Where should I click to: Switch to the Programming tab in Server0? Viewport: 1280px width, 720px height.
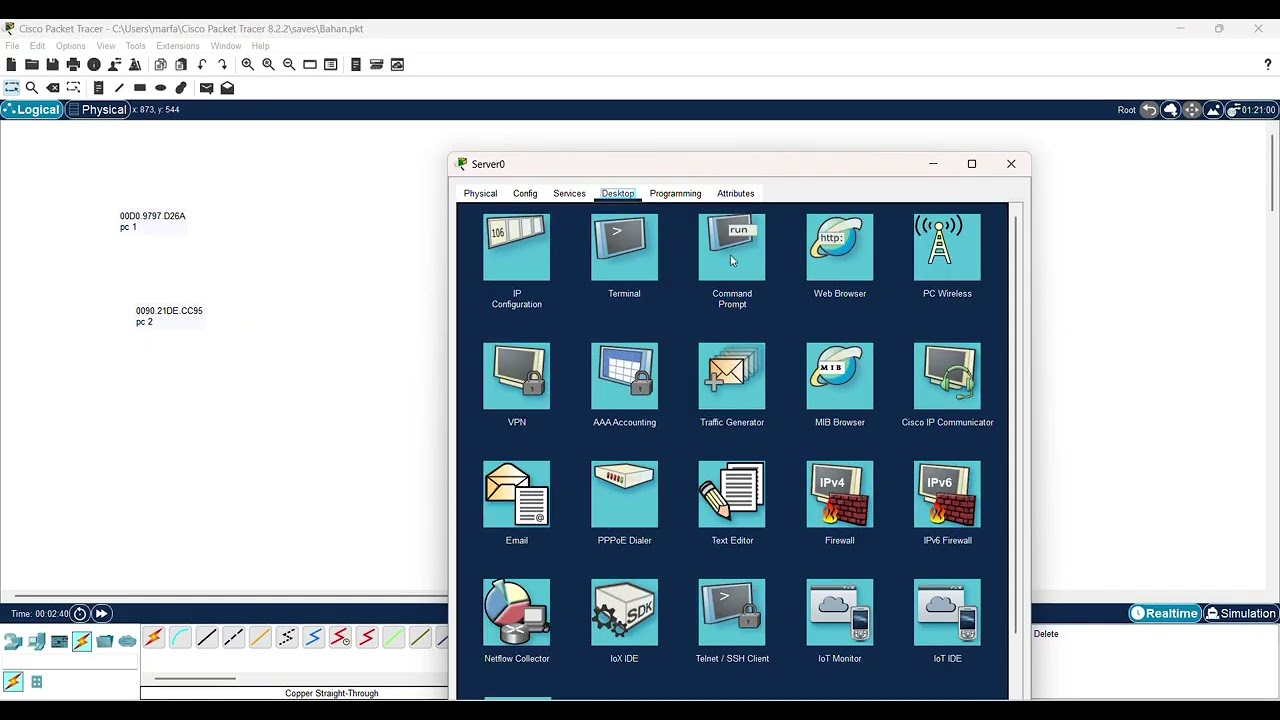[x=675, y=193]
